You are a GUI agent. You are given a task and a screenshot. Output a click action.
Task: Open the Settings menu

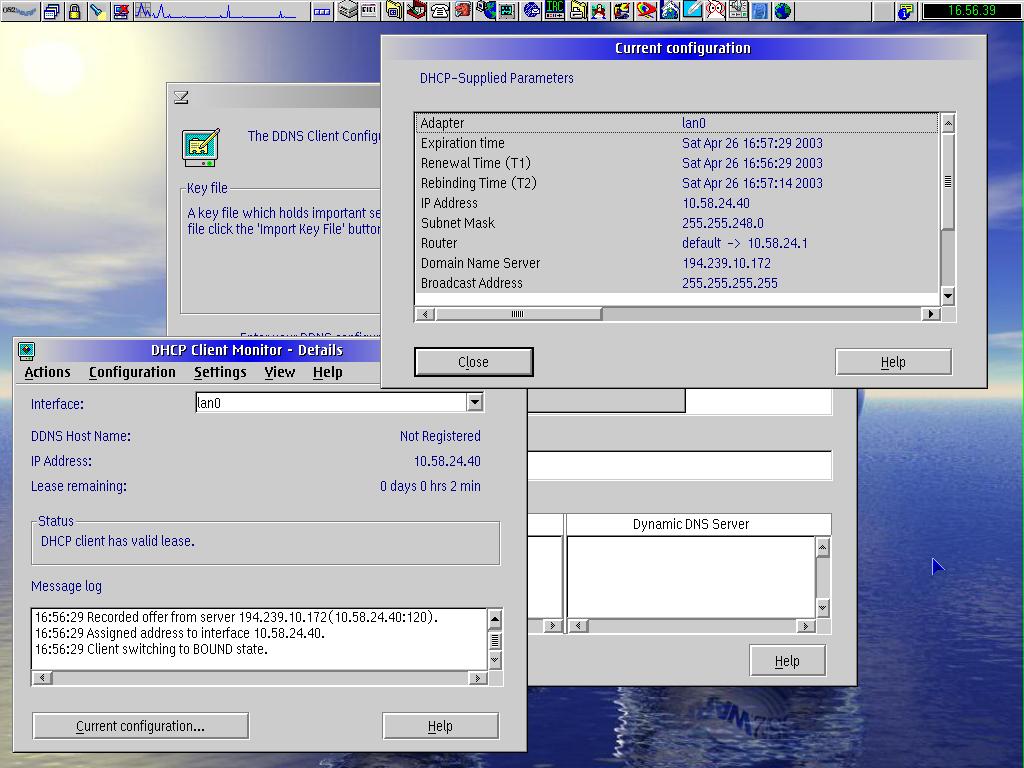point(220,372)
